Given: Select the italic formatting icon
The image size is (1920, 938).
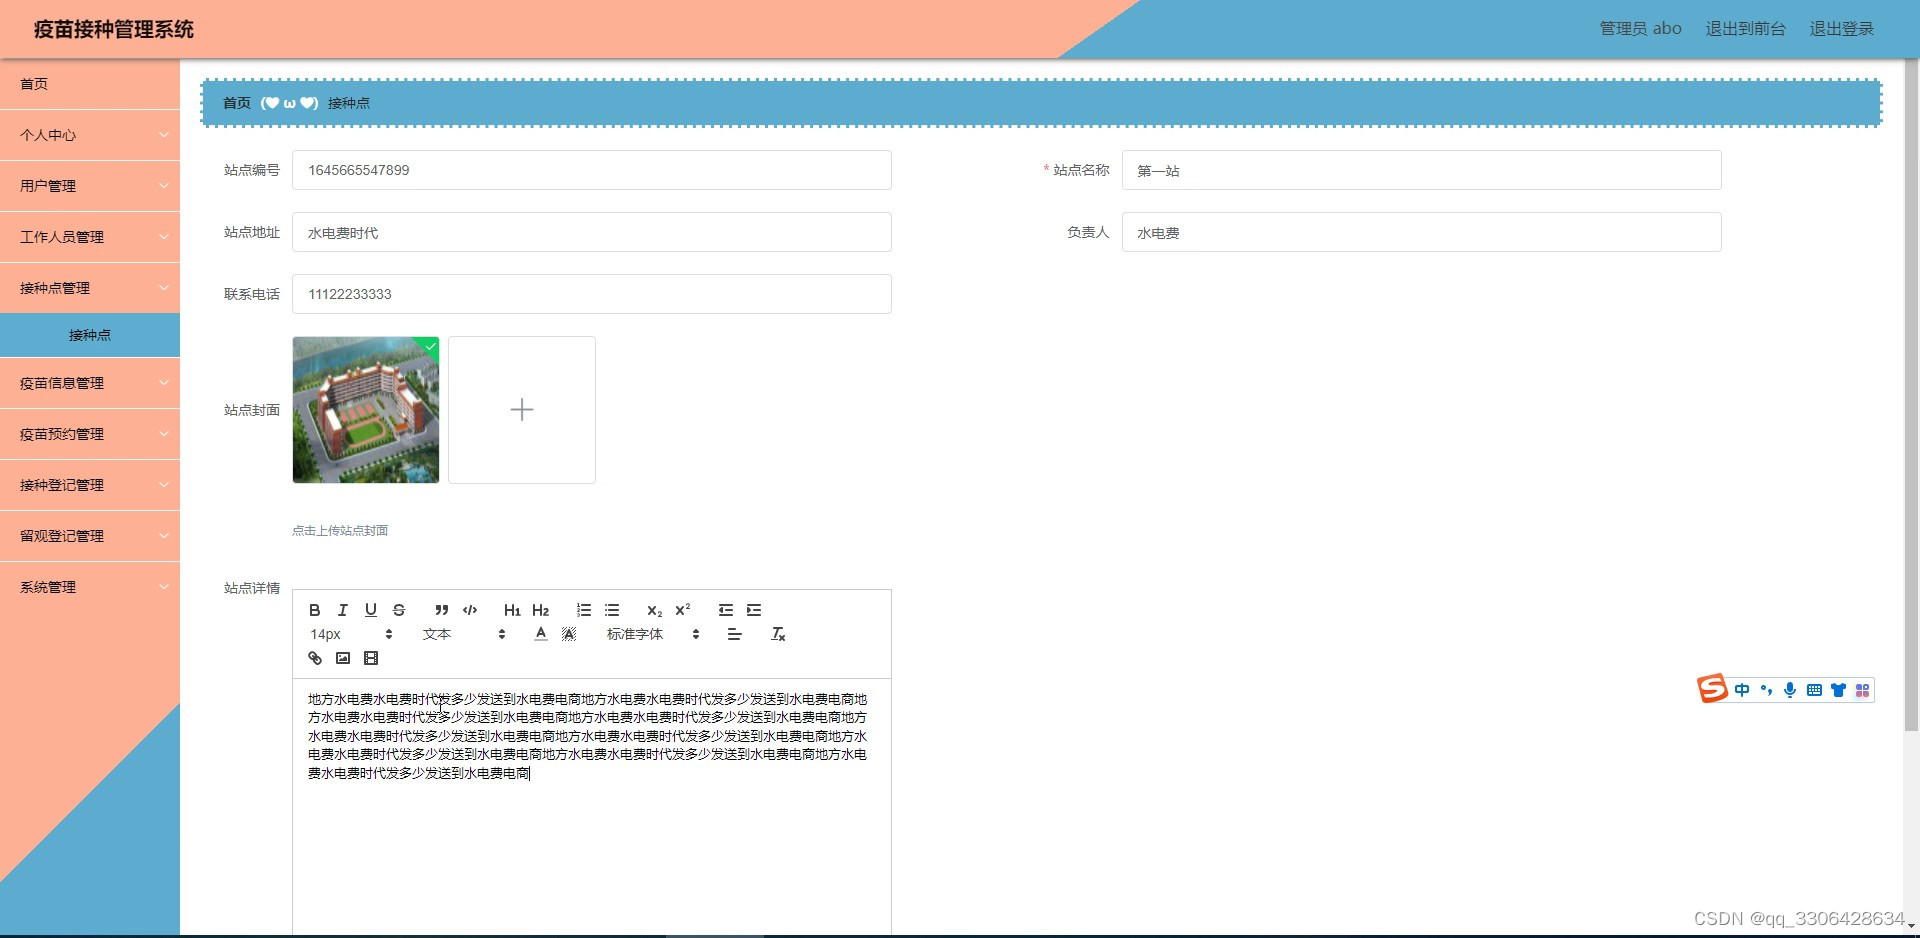Looking at the screenshot, I should (x=342, y=610).
